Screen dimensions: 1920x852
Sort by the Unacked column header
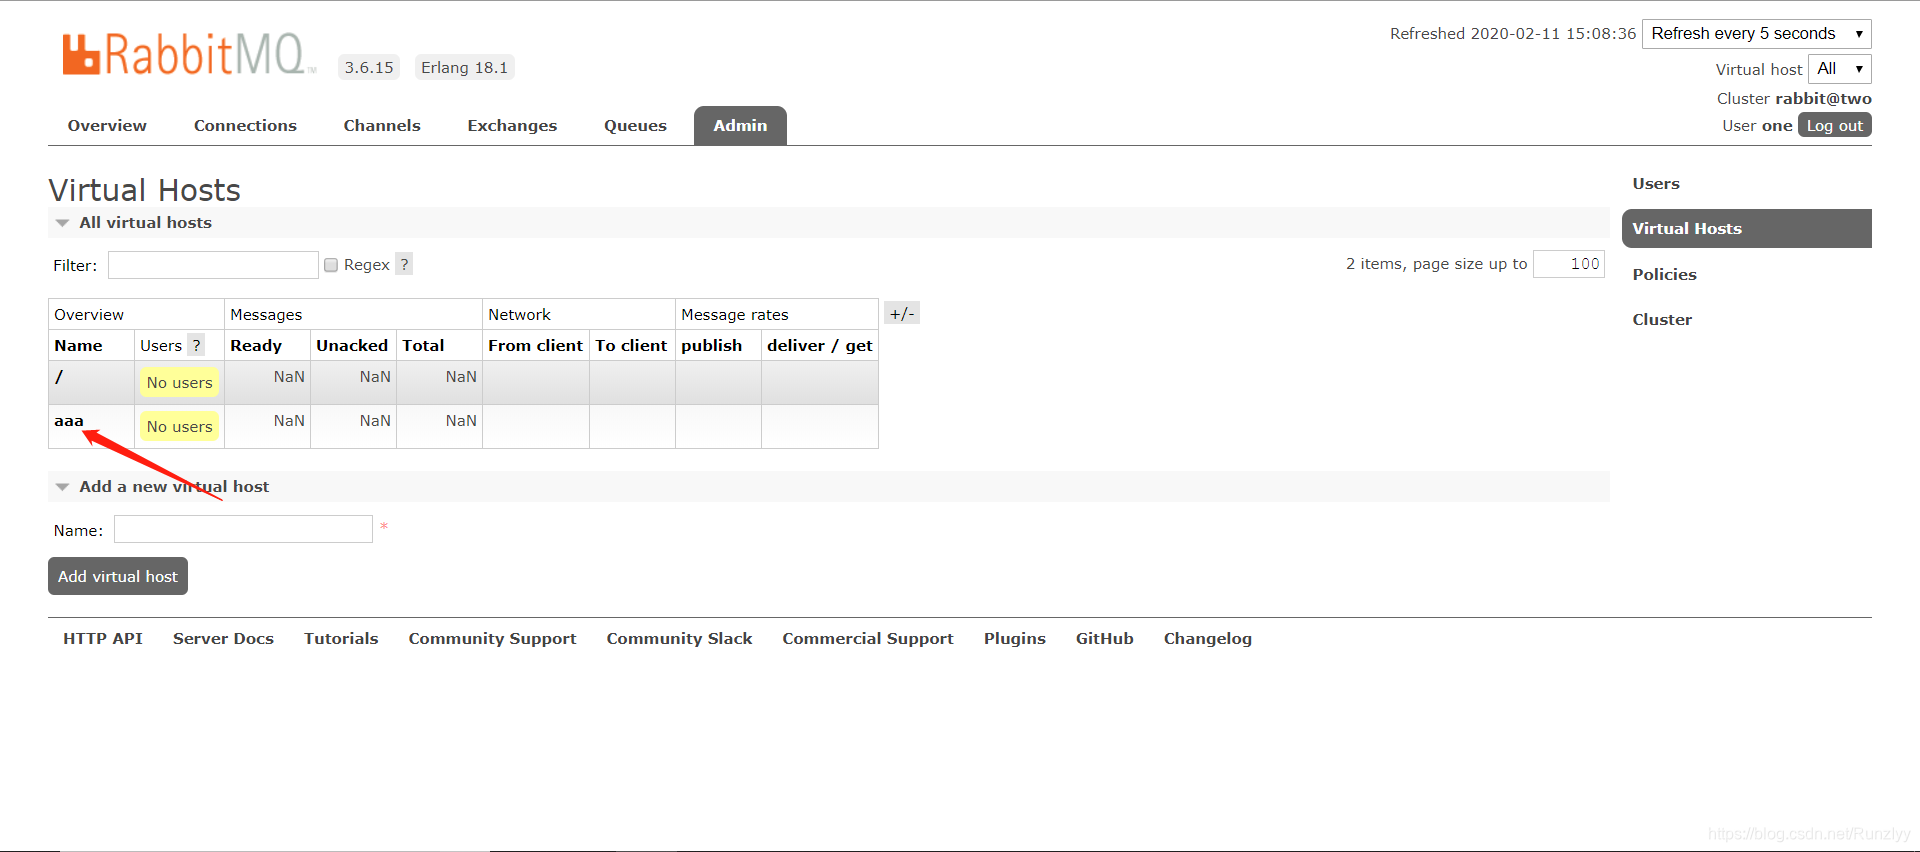click(x=352, y=345)
